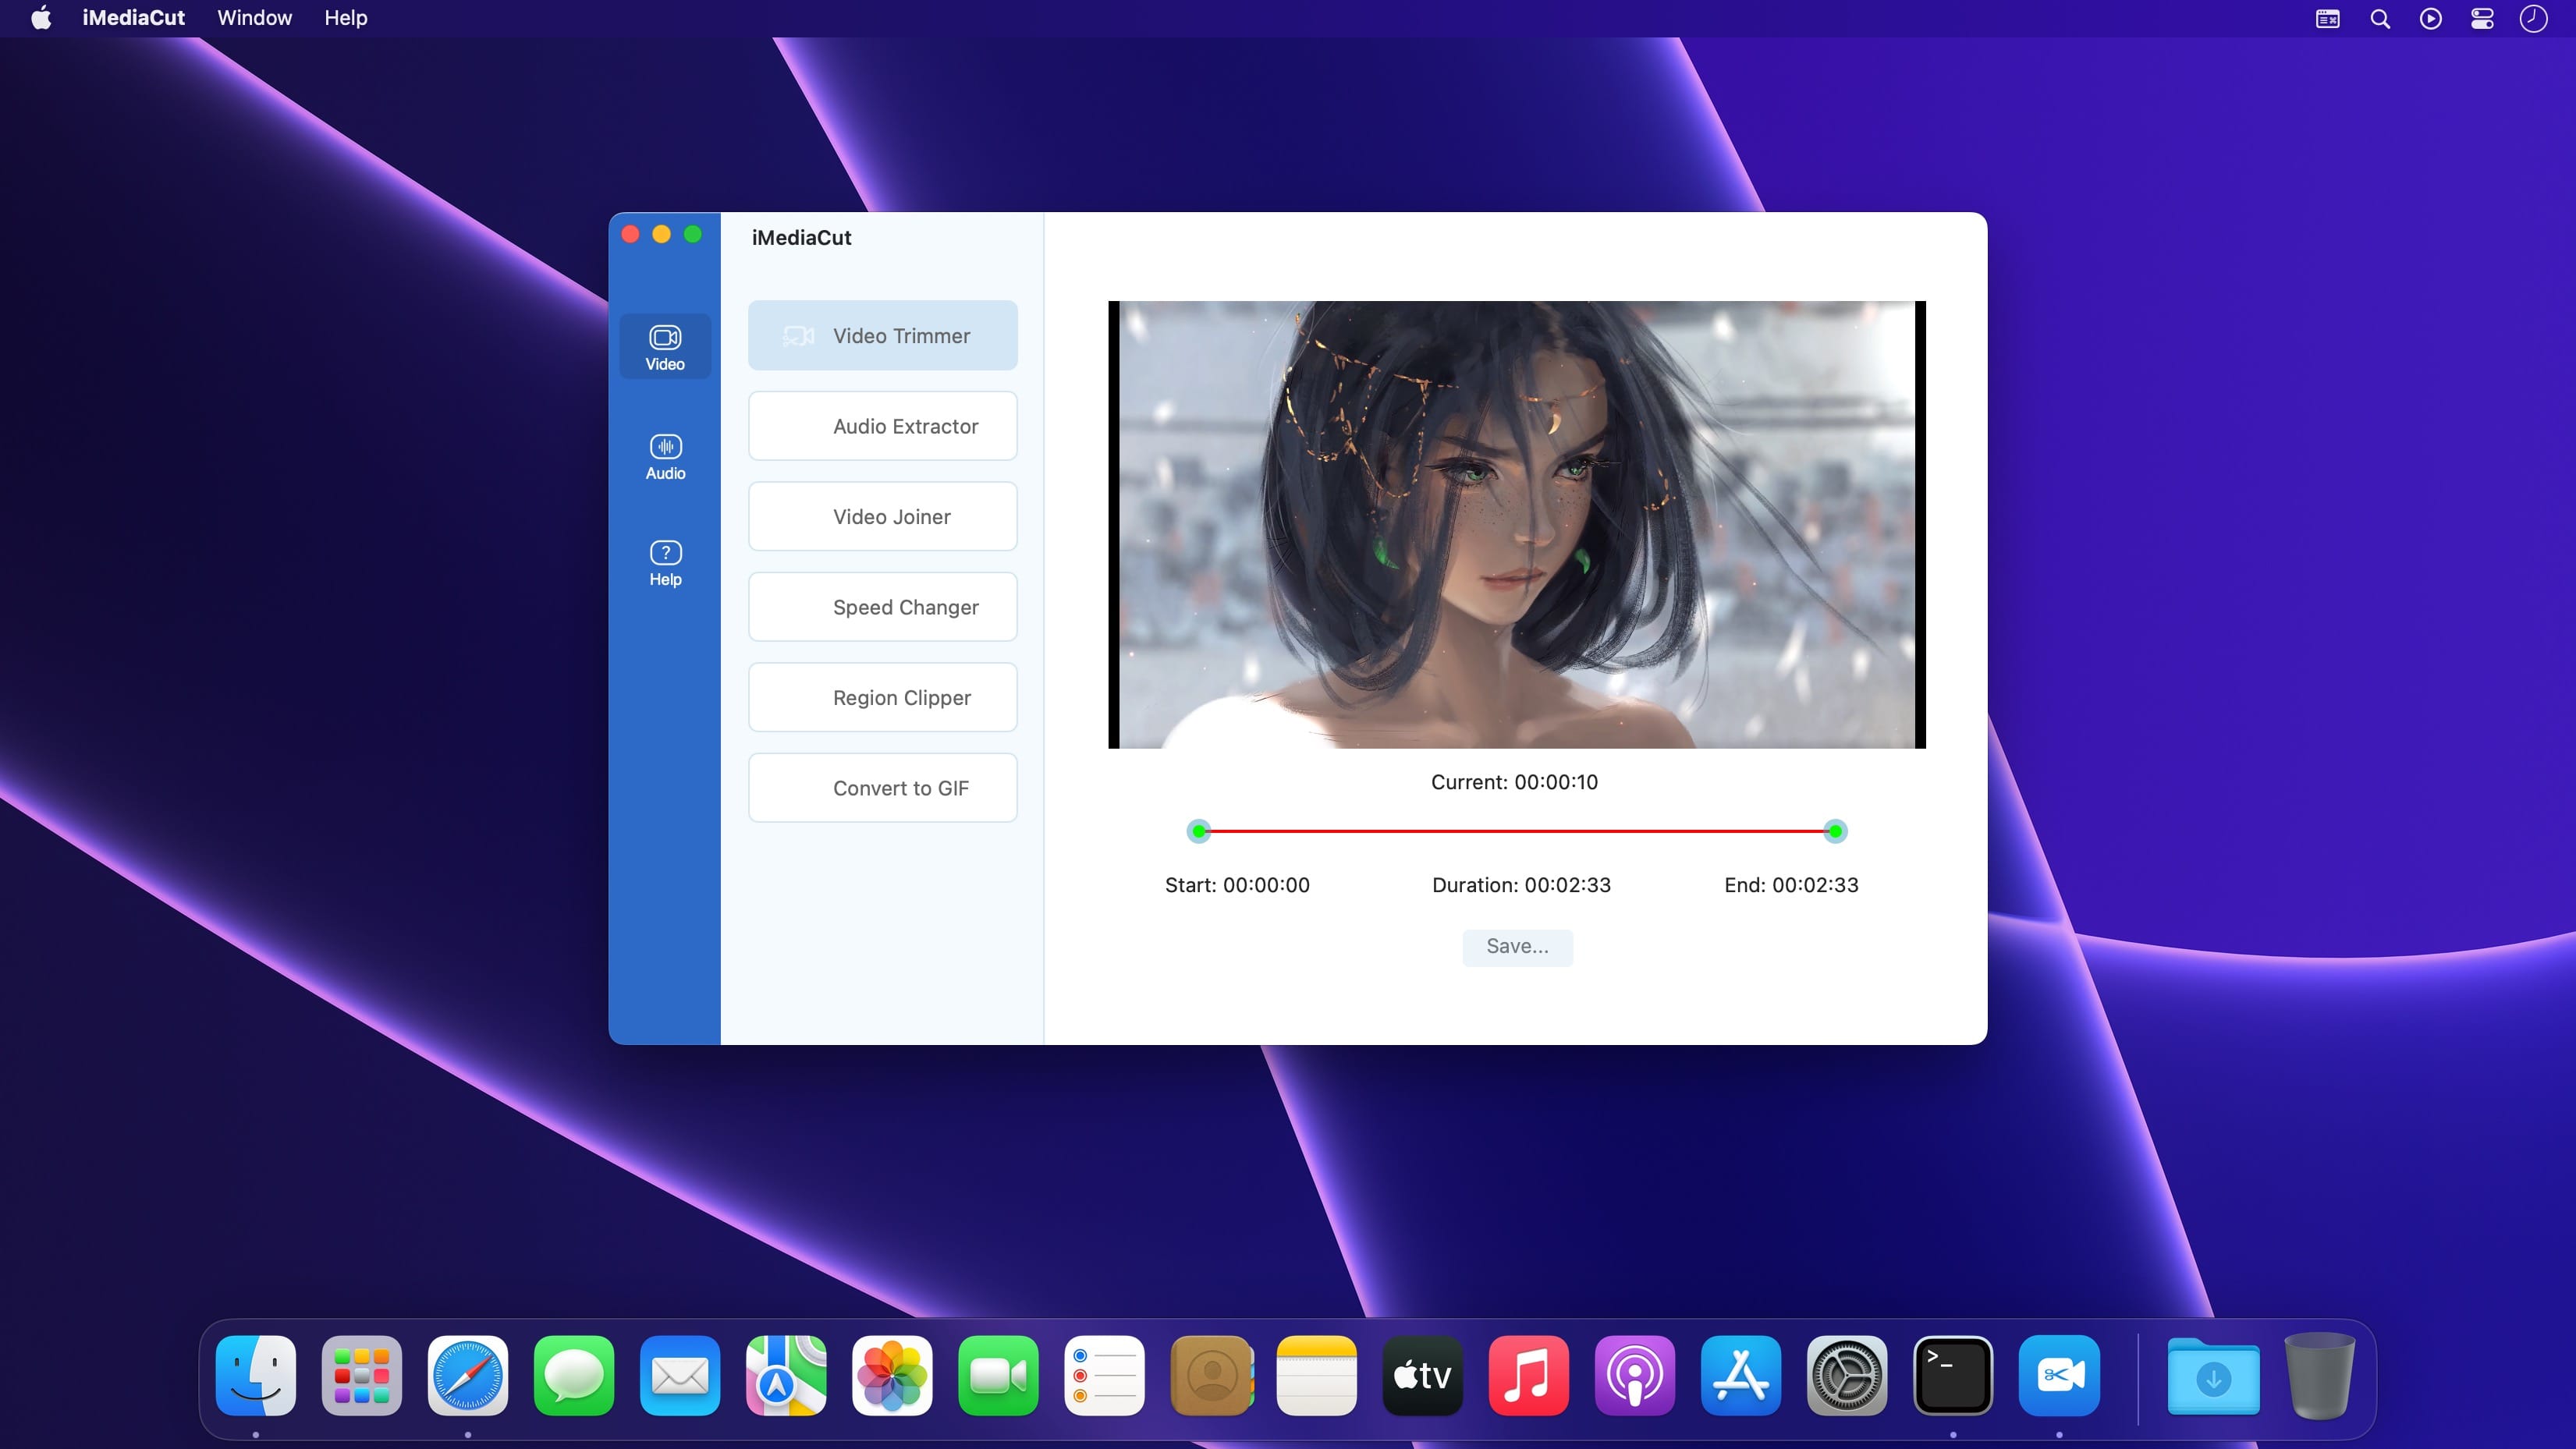Open the Window menu
This screenshot has height=1449, width=2576.
pos(254,18)
